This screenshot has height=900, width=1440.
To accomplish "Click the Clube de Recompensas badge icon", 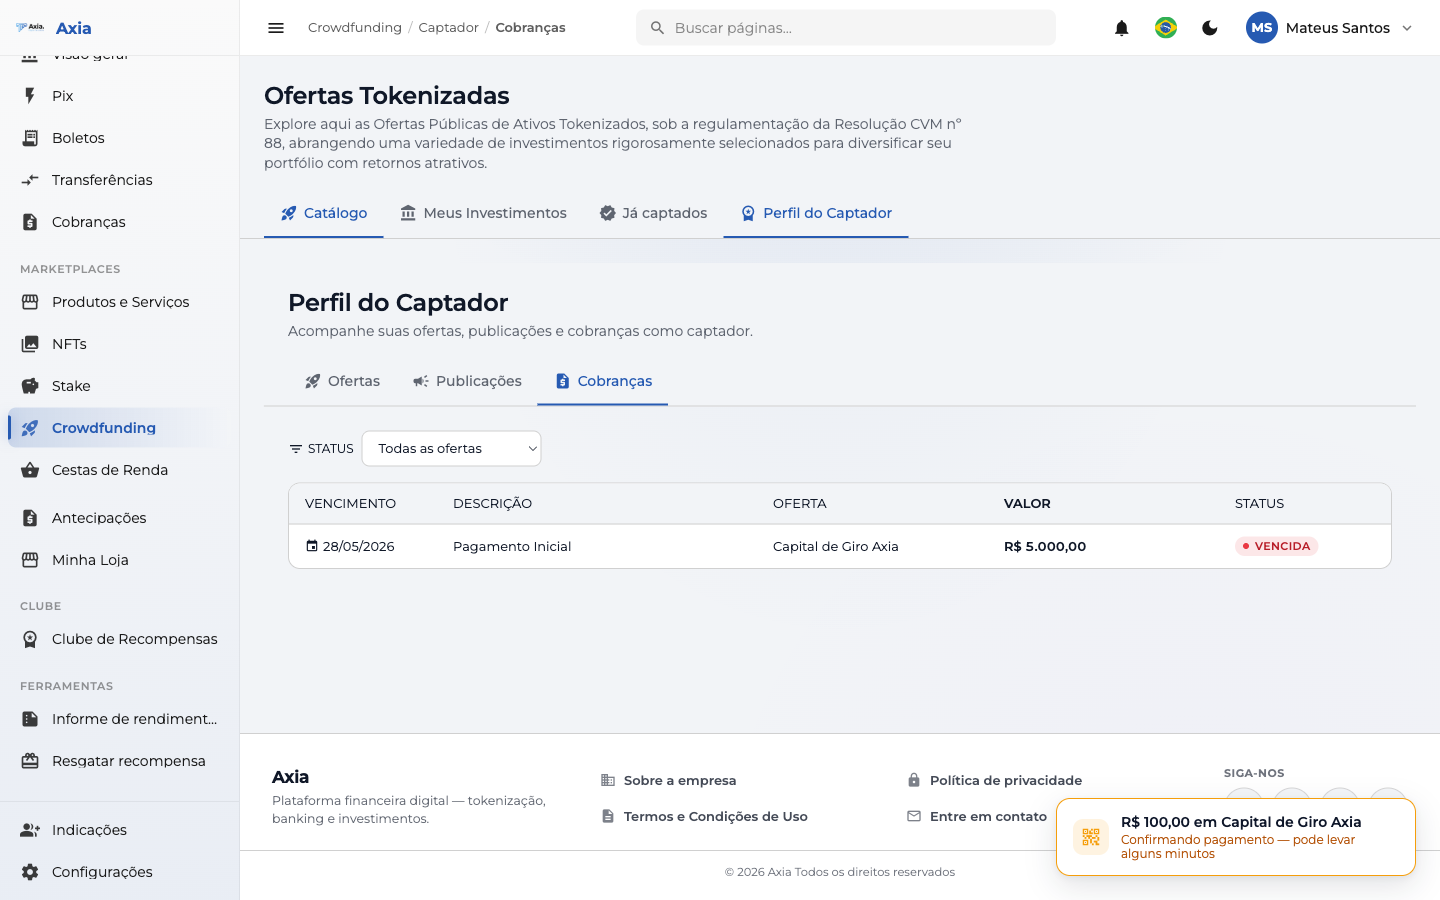I will pyautogui.click(x=30, y=639).
